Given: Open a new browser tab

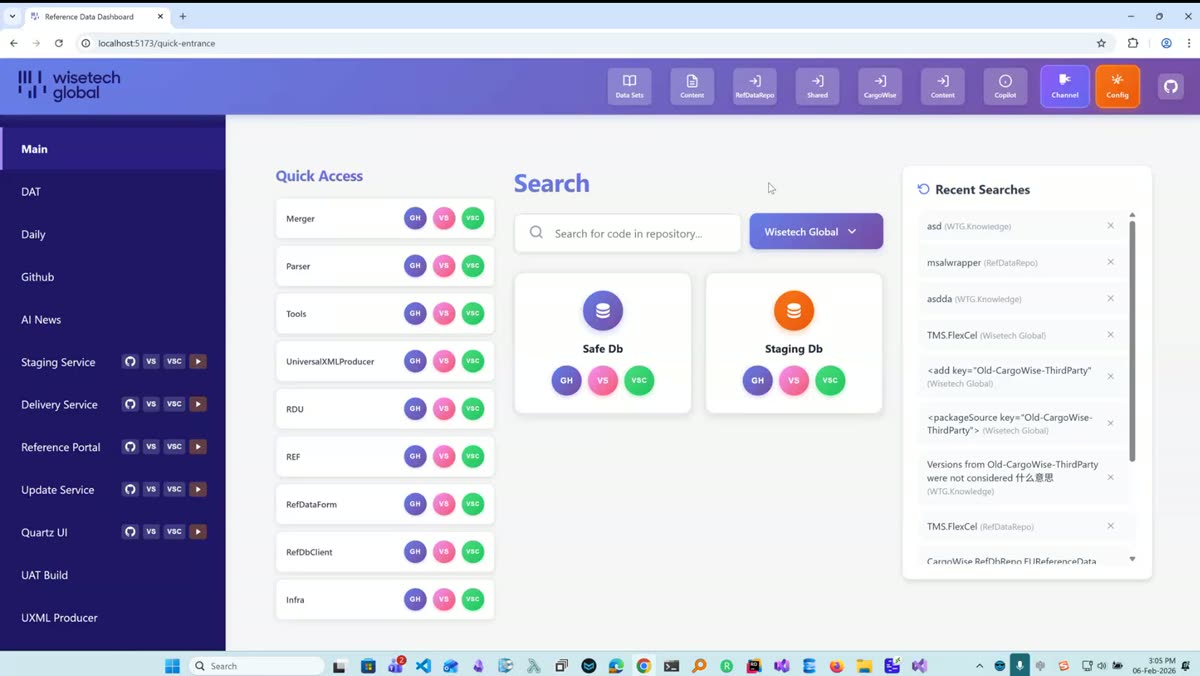Looking at the screenshot, I should pos(183,16).
